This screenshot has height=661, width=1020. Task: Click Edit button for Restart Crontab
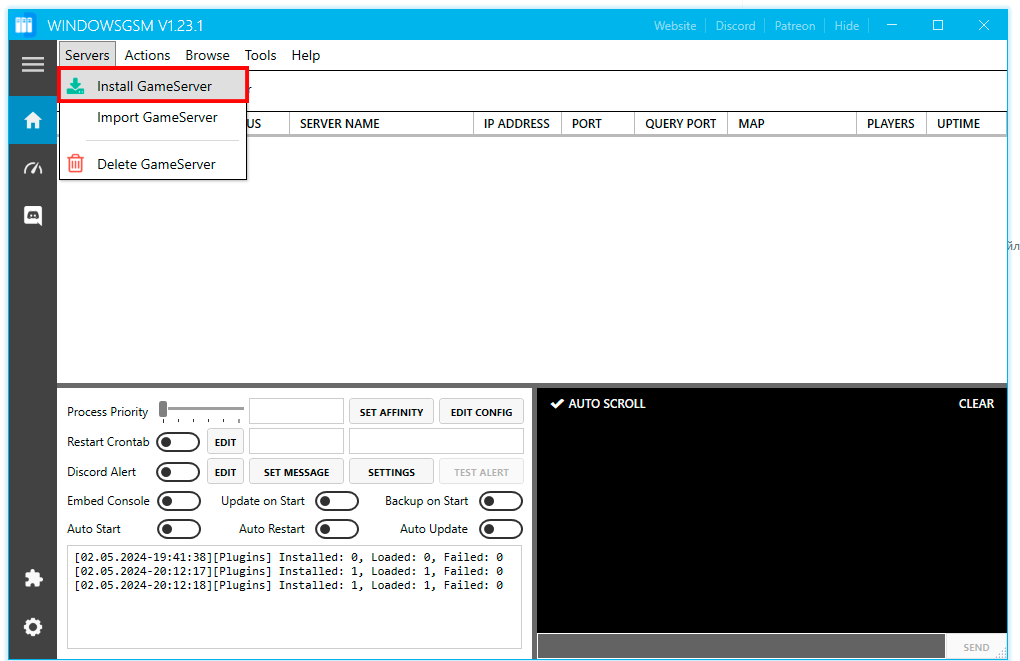(x=226, y=442)
